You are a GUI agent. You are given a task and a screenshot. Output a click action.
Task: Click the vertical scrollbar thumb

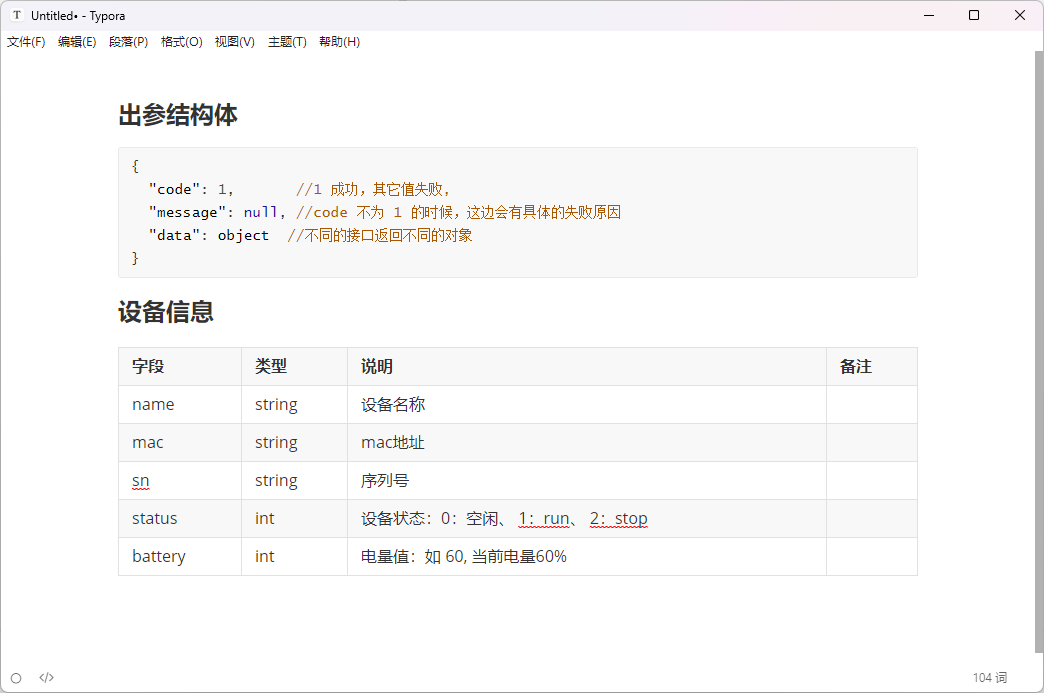pos(1039,351)
